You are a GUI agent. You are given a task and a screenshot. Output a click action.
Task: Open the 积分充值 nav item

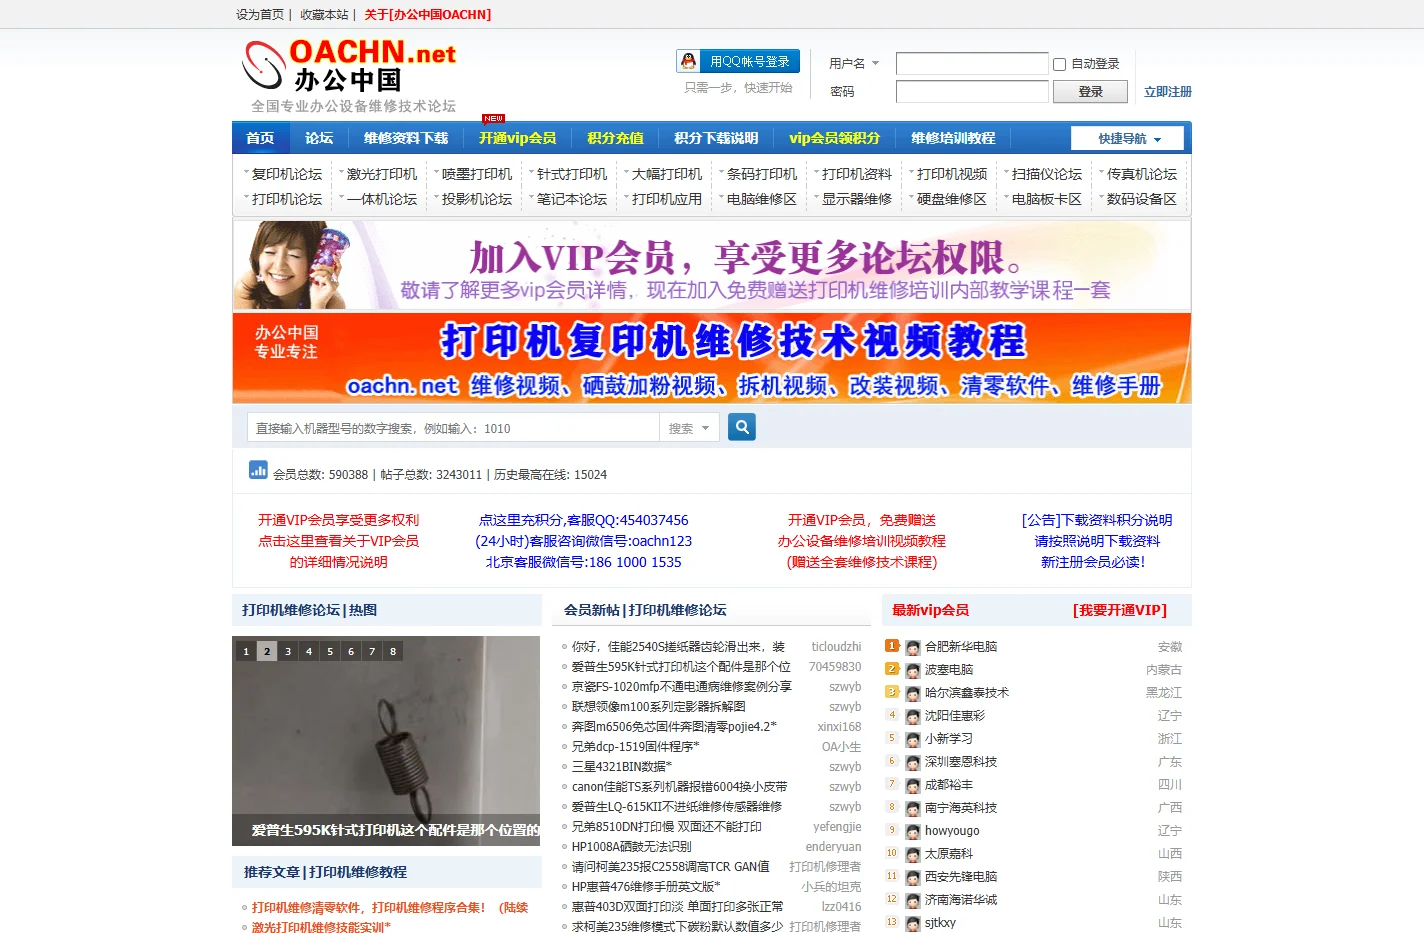click(x=615, y=138)
